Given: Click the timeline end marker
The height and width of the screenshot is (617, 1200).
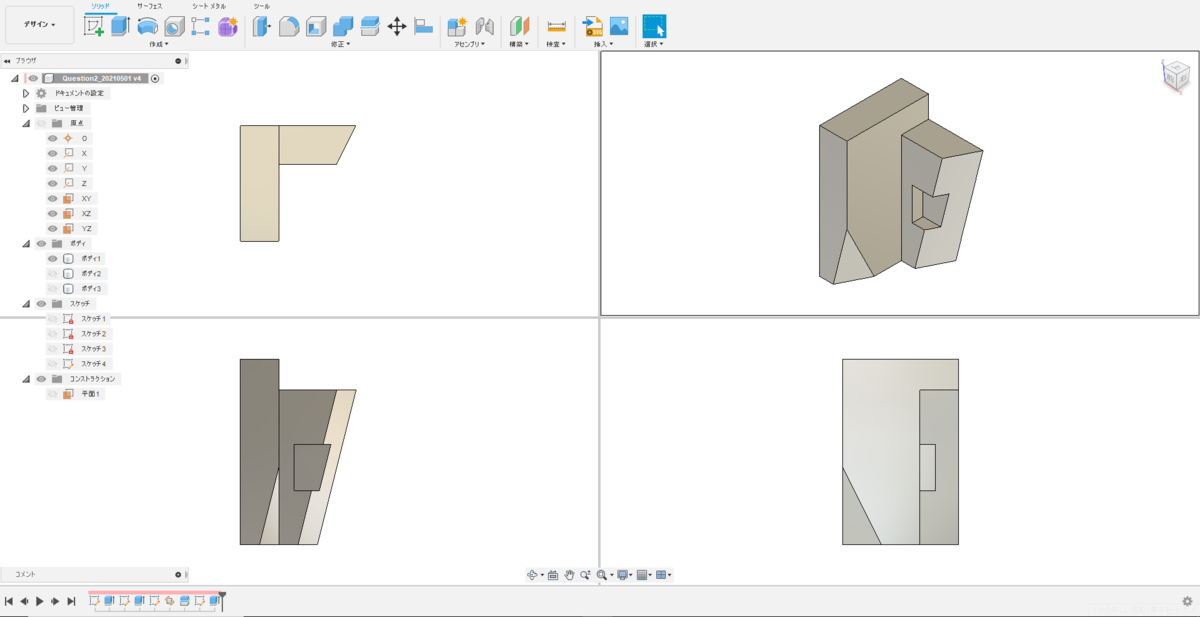Looking at the screenshot, I should click(x=223, y=600).
